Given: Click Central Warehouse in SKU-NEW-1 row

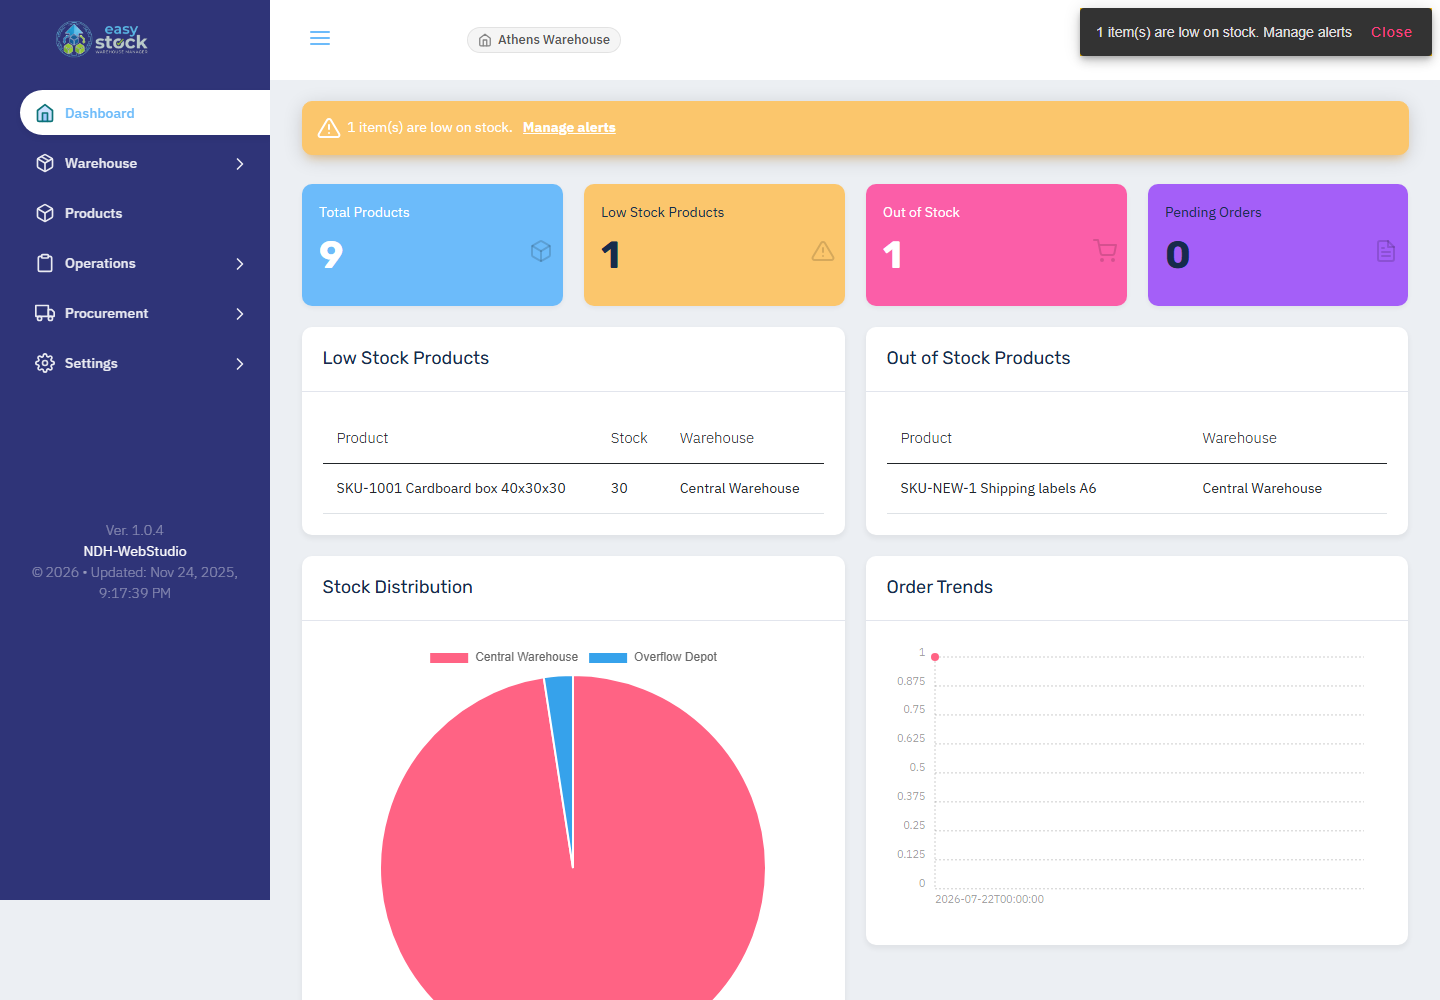Looking at the screenshot, I should click(x=1262, y=488).
